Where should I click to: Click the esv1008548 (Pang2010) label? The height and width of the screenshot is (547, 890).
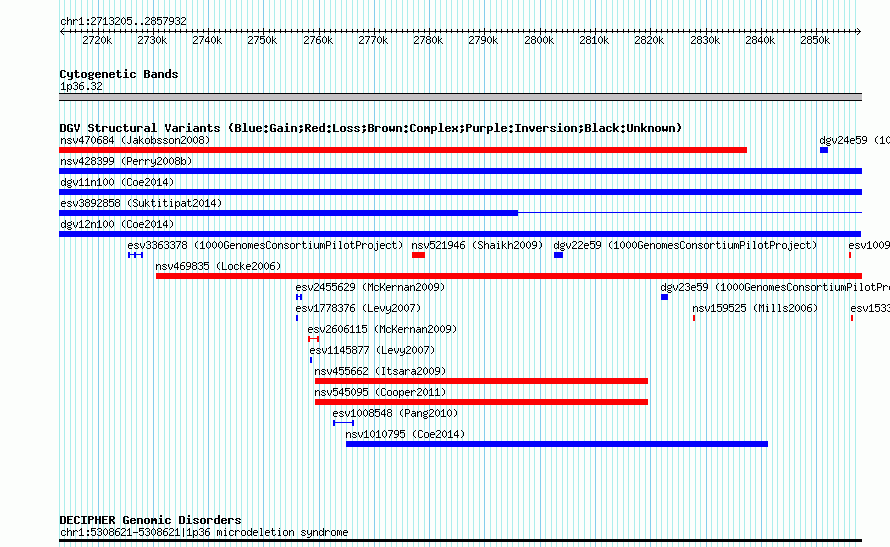tap(395, 413)
